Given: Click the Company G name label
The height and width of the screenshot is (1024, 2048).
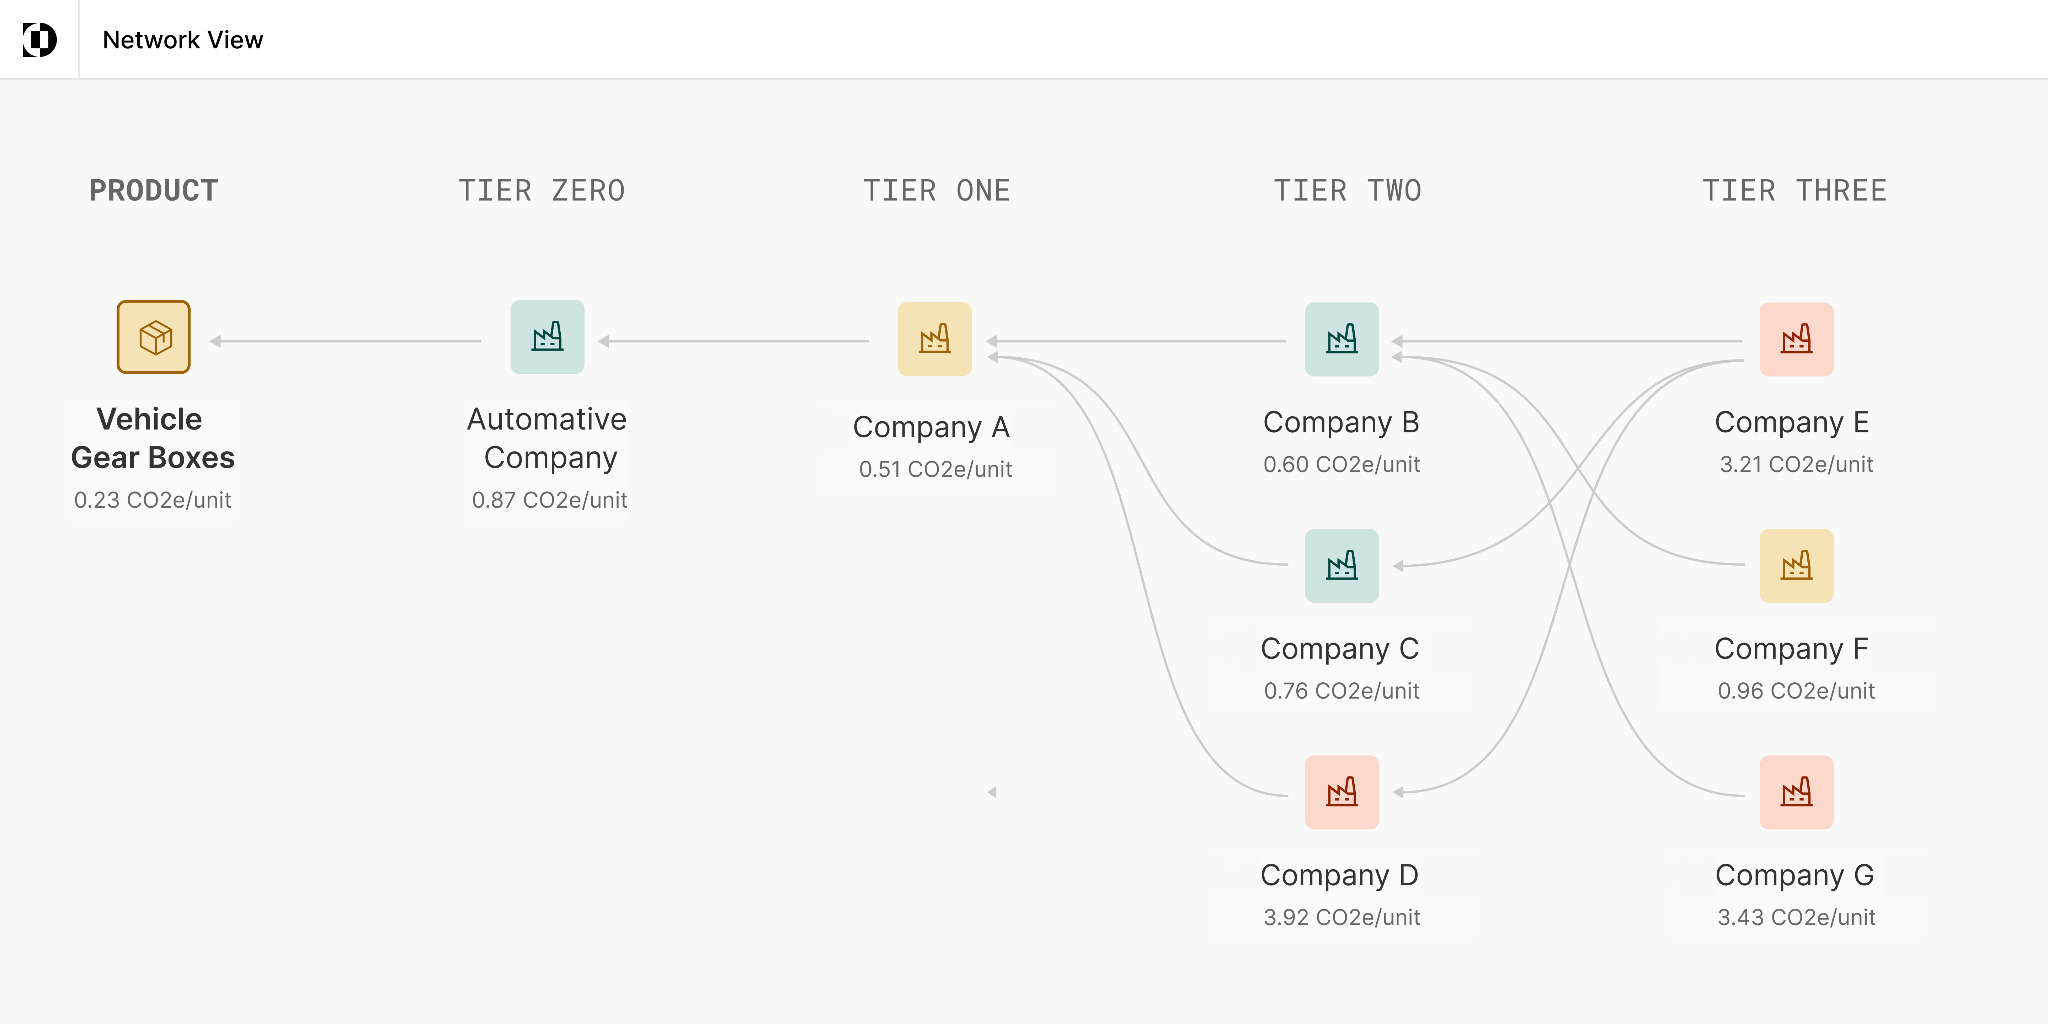Looking at the screenshot, I should 1794,875.
